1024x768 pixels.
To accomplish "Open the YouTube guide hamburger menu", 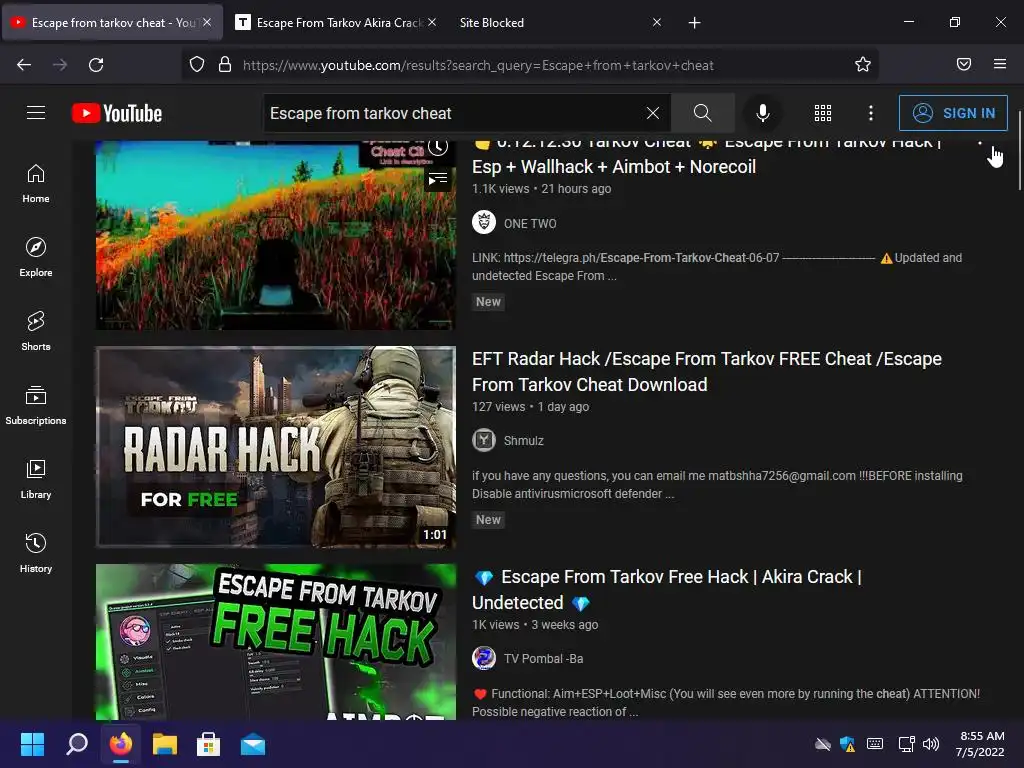I will (x=36, y=113).
